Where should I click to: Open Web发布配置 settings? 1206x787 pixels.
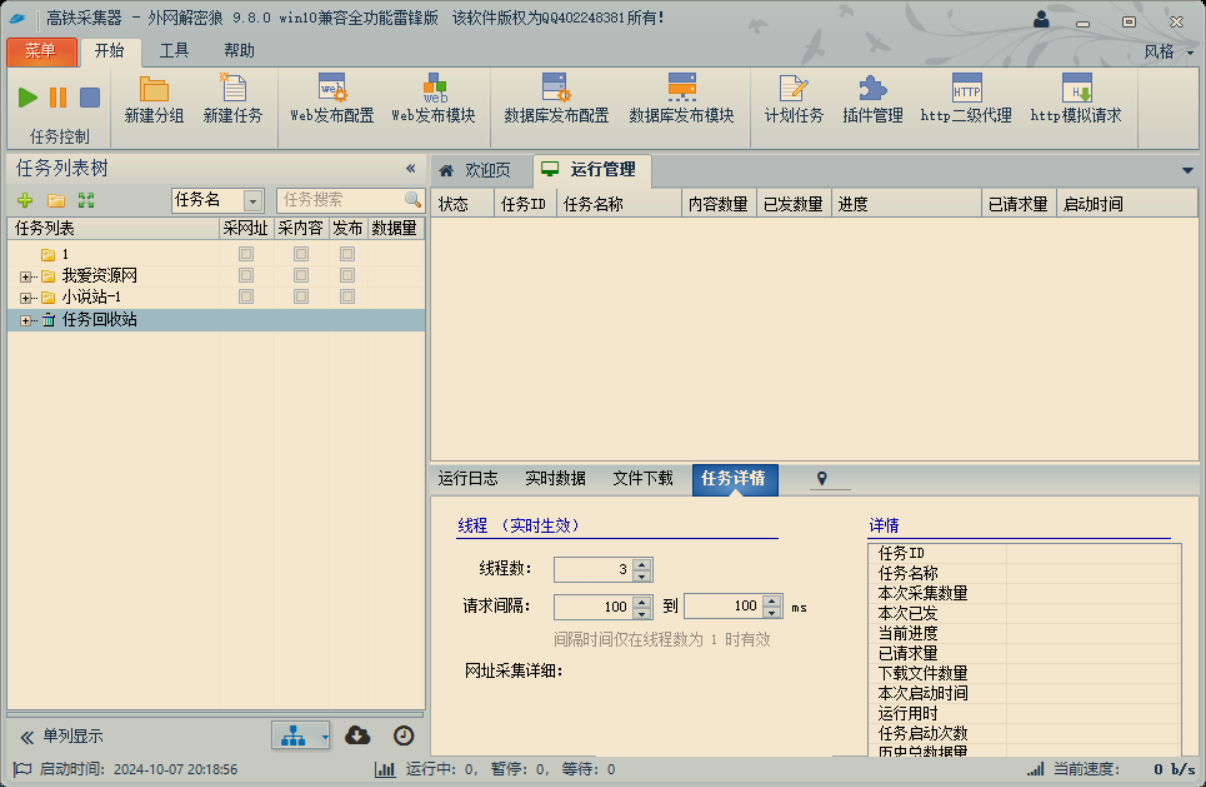332,99
